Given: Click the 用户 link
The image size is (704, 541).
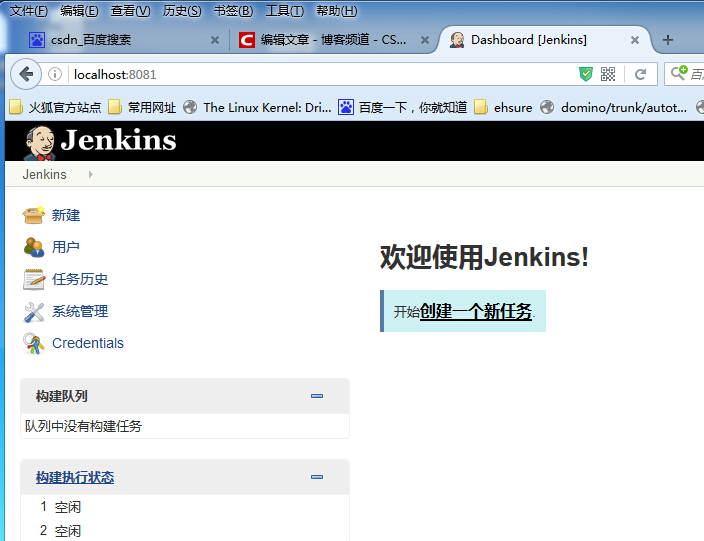Looking at the screenshot, I should (66, 247).
